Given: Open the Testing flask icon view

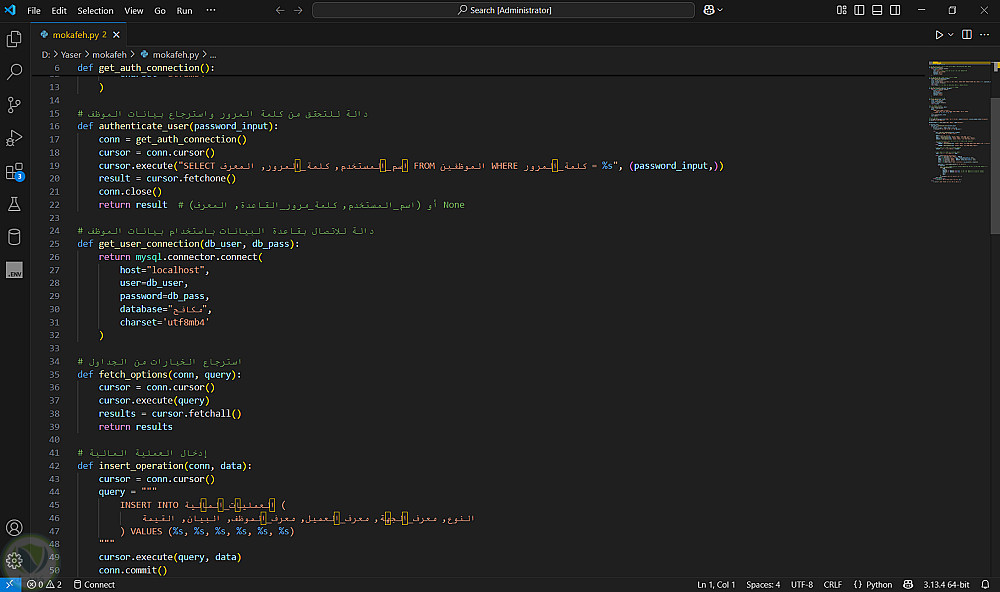Looking at the screenshot, I should point(14,204).
